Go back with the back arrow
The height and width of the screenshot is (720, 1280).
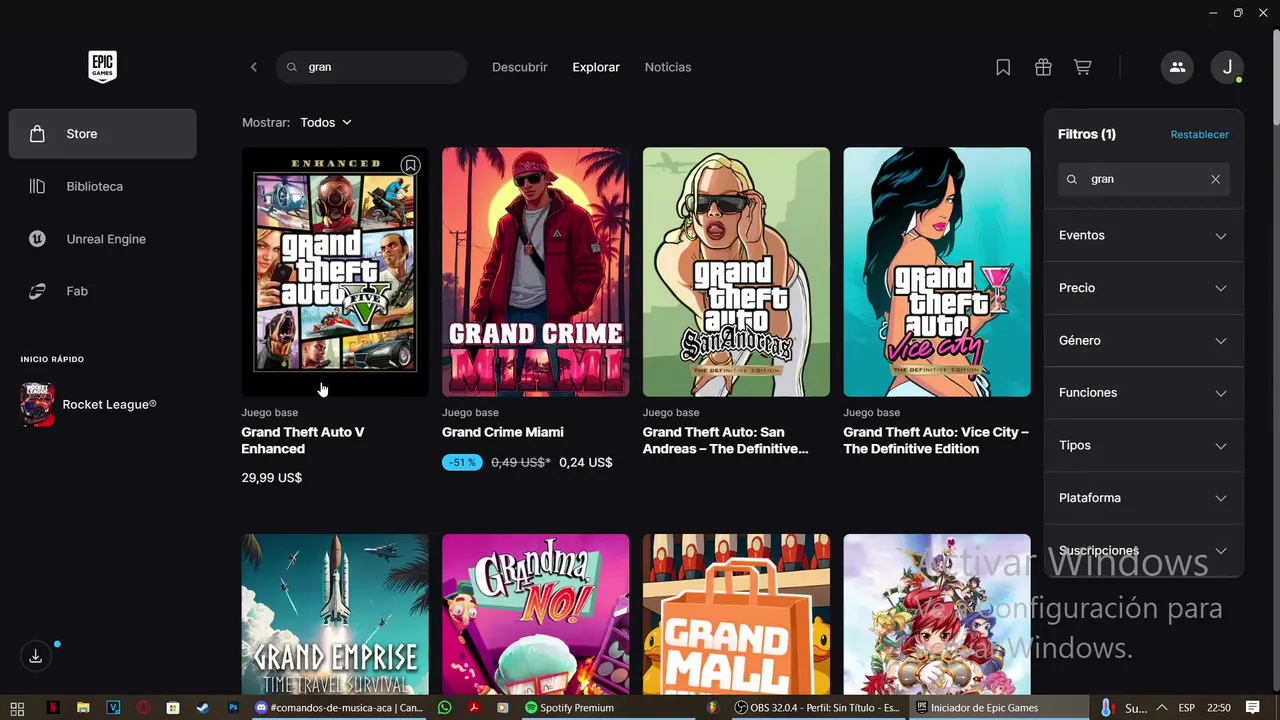tap(254, 67)
